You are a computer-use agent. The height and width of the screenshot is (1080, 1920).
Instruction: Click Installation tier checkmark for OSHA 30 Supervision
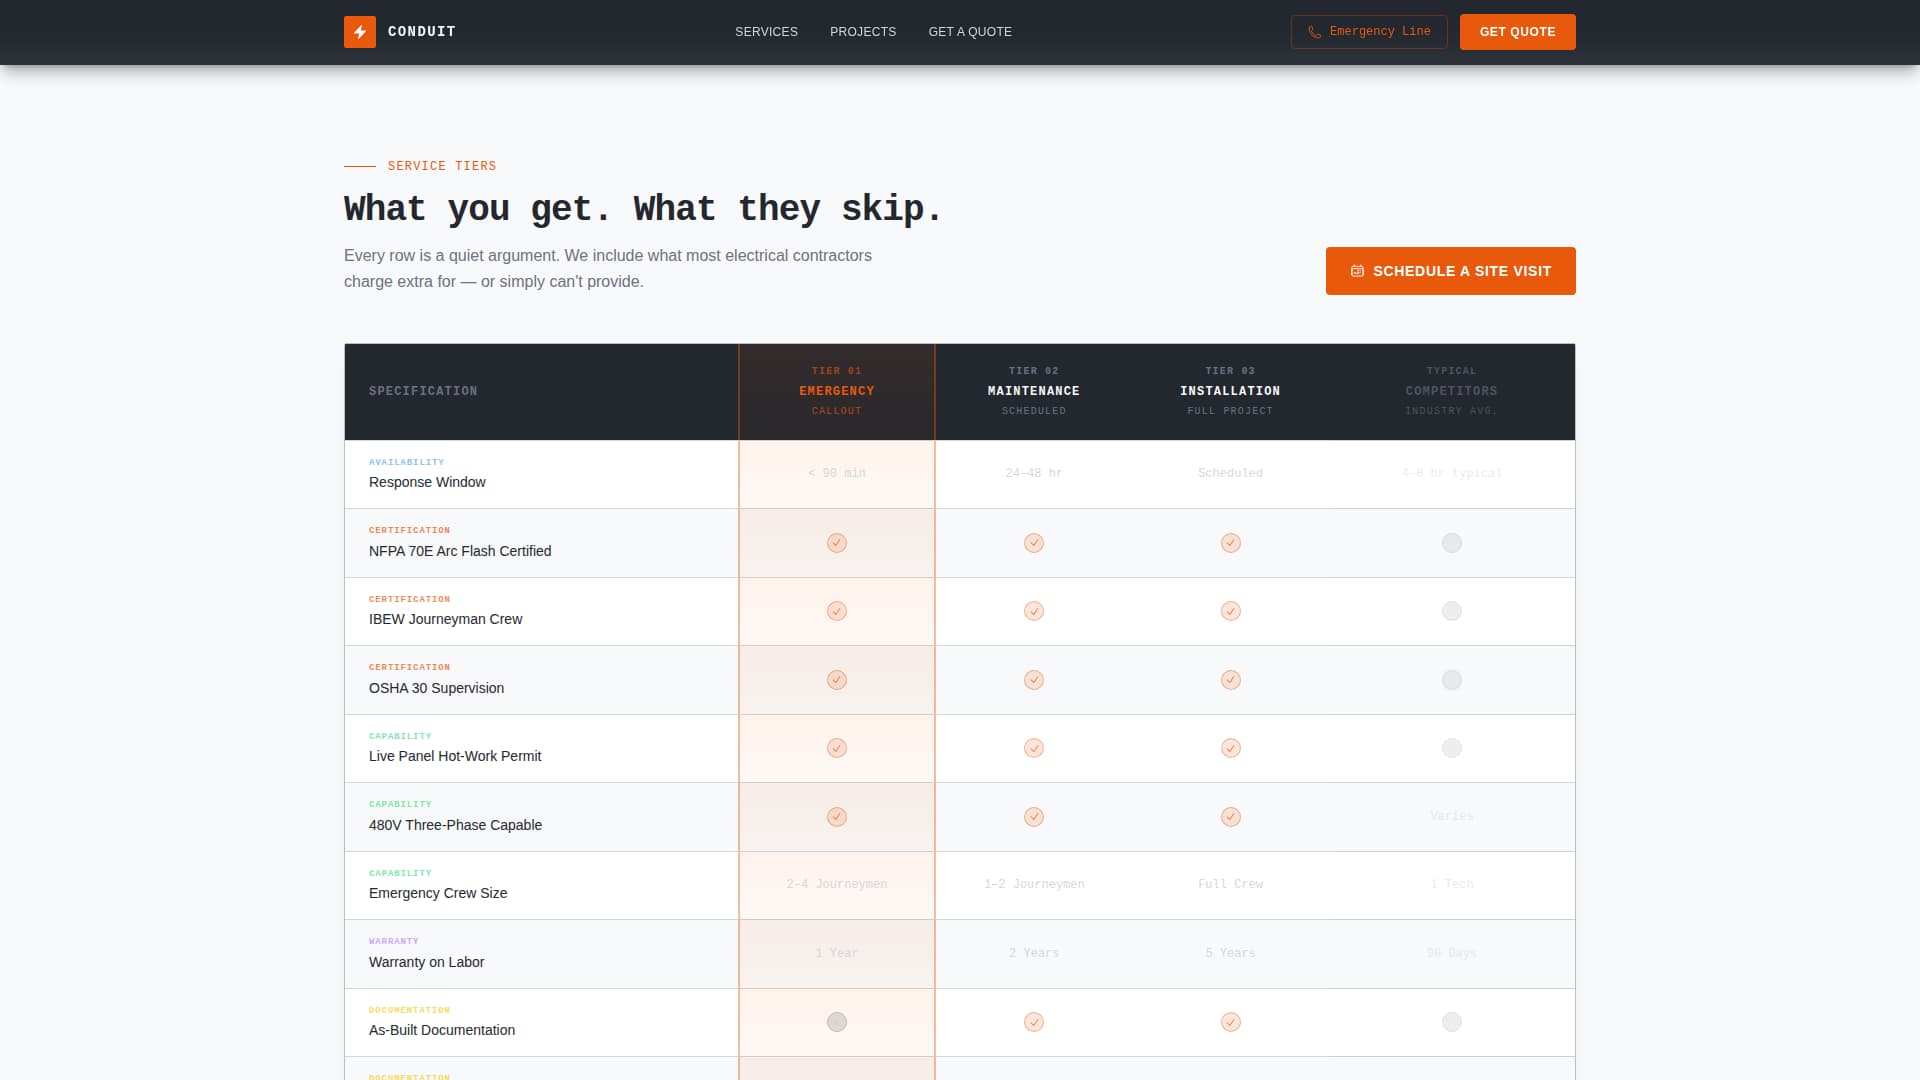1231,680
